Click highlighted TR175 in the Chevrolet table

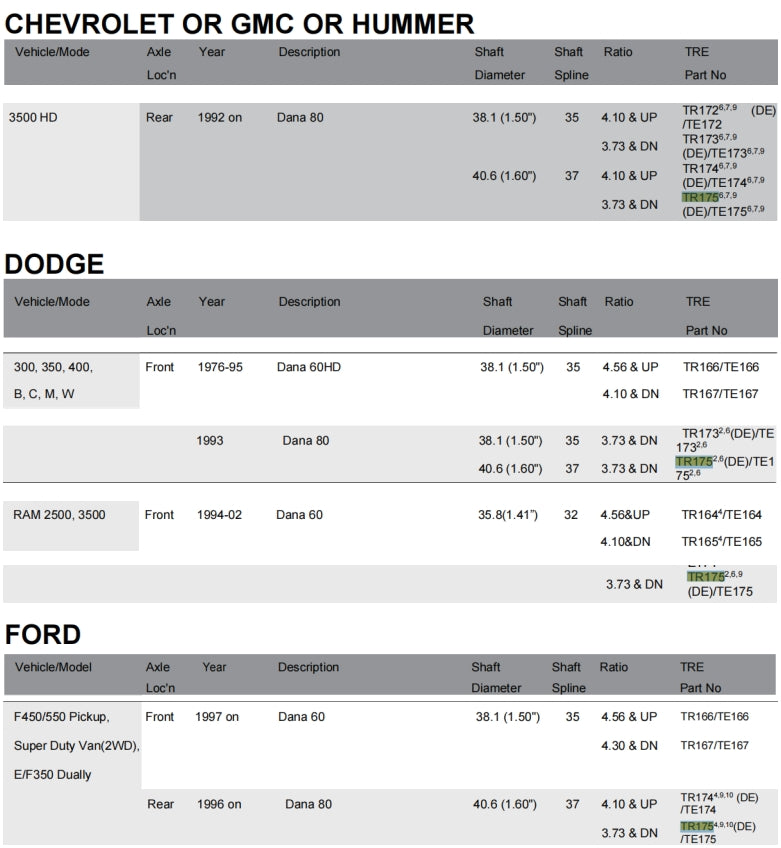point(699,197)
